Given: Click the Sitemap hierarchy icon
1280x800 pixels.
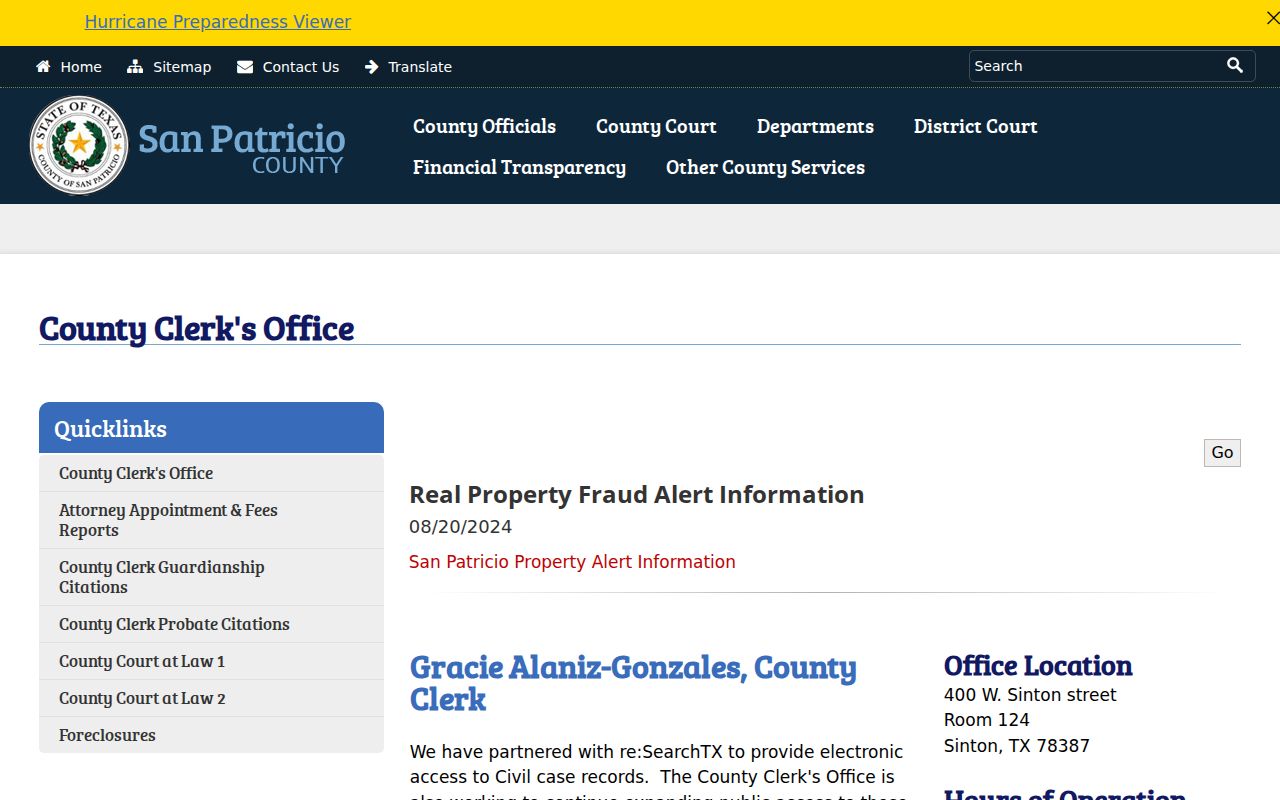Looking at the screenshot, I should (x=135, y=66).
